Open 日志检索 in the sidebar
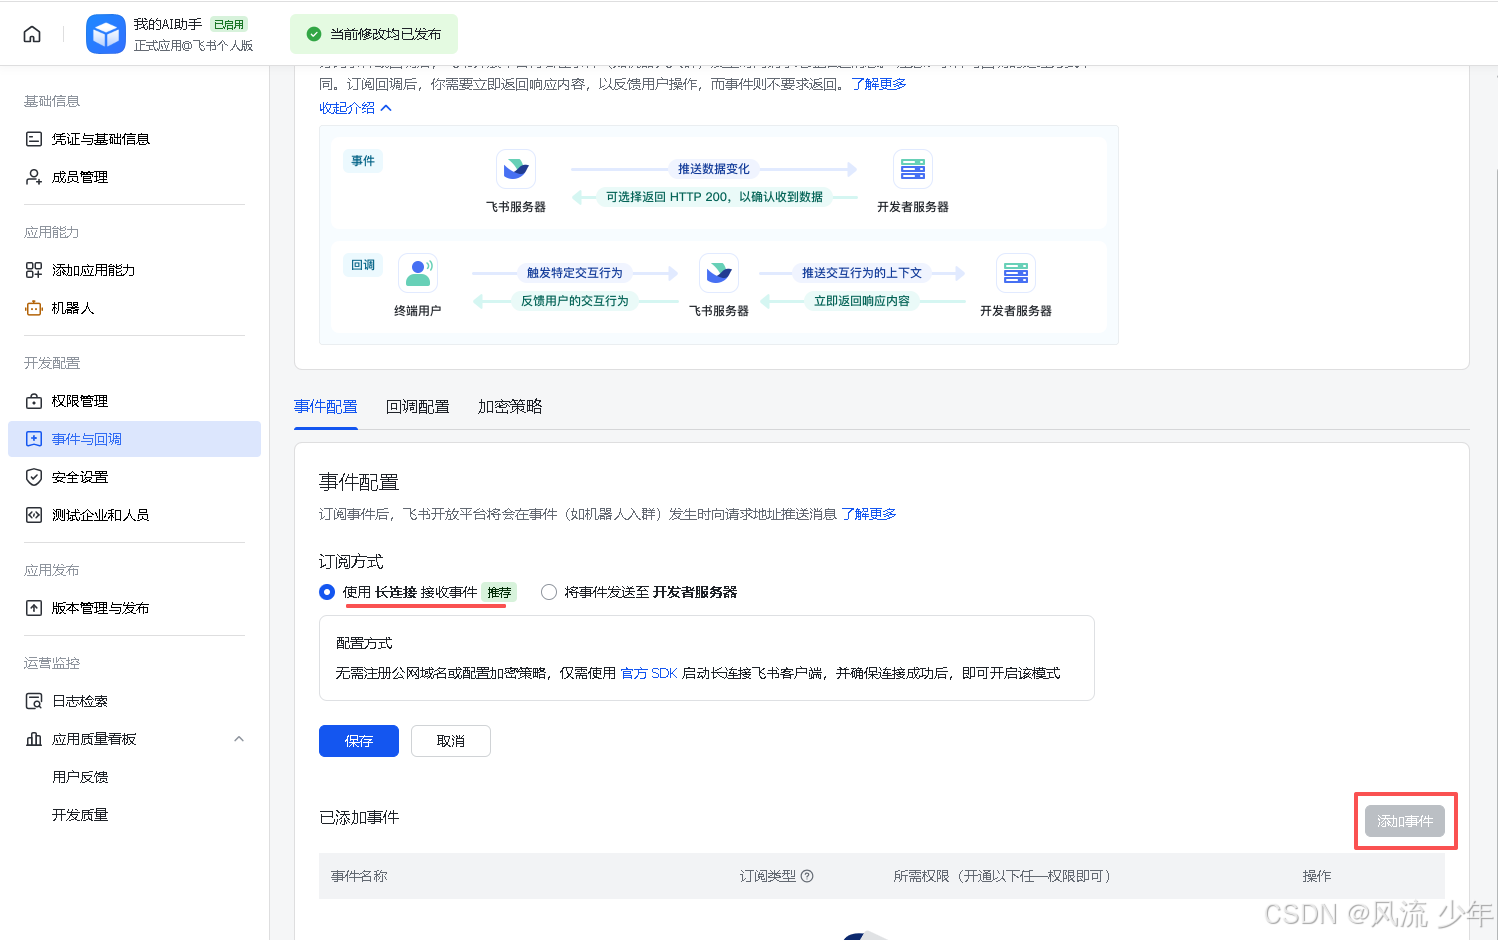The image size is (1498, 940). click(79, 701)
